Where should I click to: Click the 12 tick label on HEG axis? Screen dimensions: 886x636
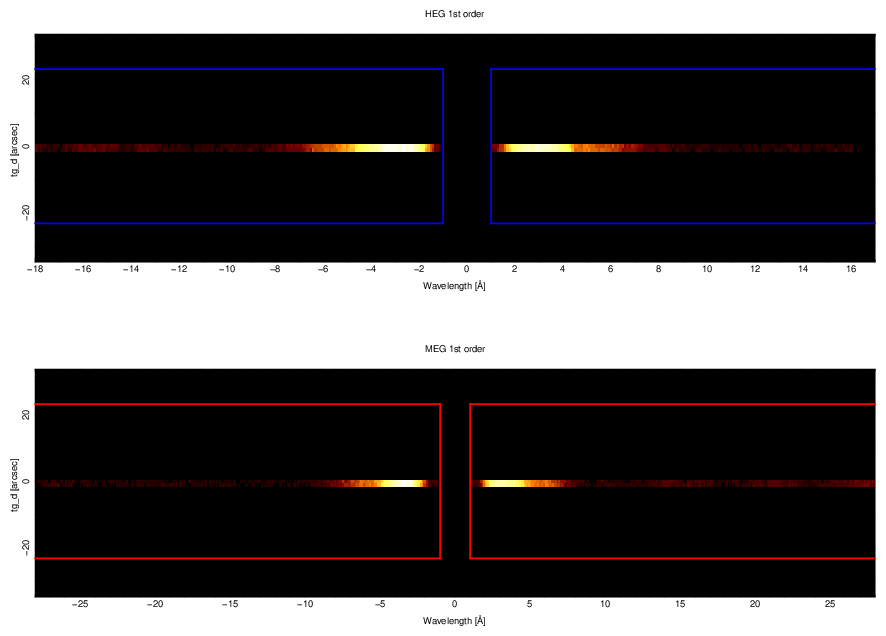(x=755, y=269)
